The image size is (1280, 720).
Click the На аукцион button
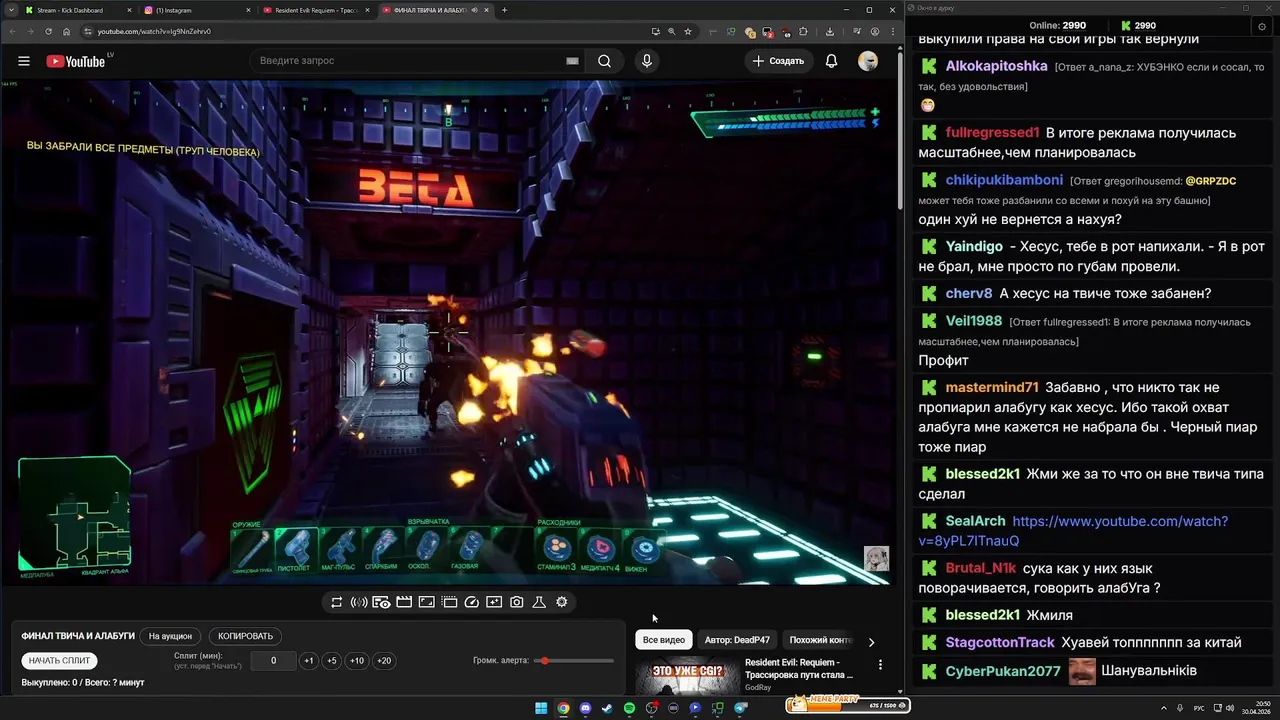(x=170, y=636)
